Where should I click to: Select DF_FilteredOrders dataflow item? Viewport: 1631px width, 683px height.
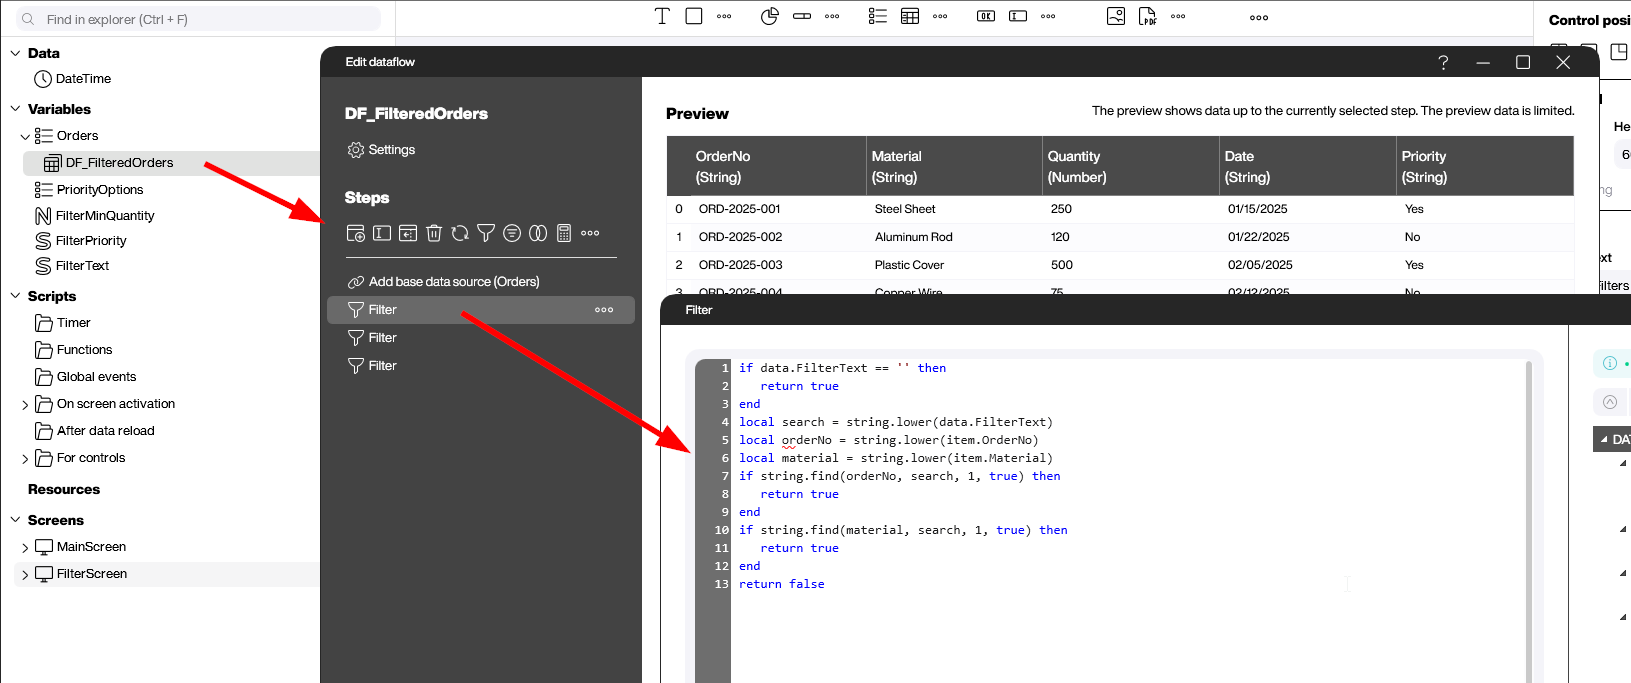pyautogui.click(x=119, y=163)
